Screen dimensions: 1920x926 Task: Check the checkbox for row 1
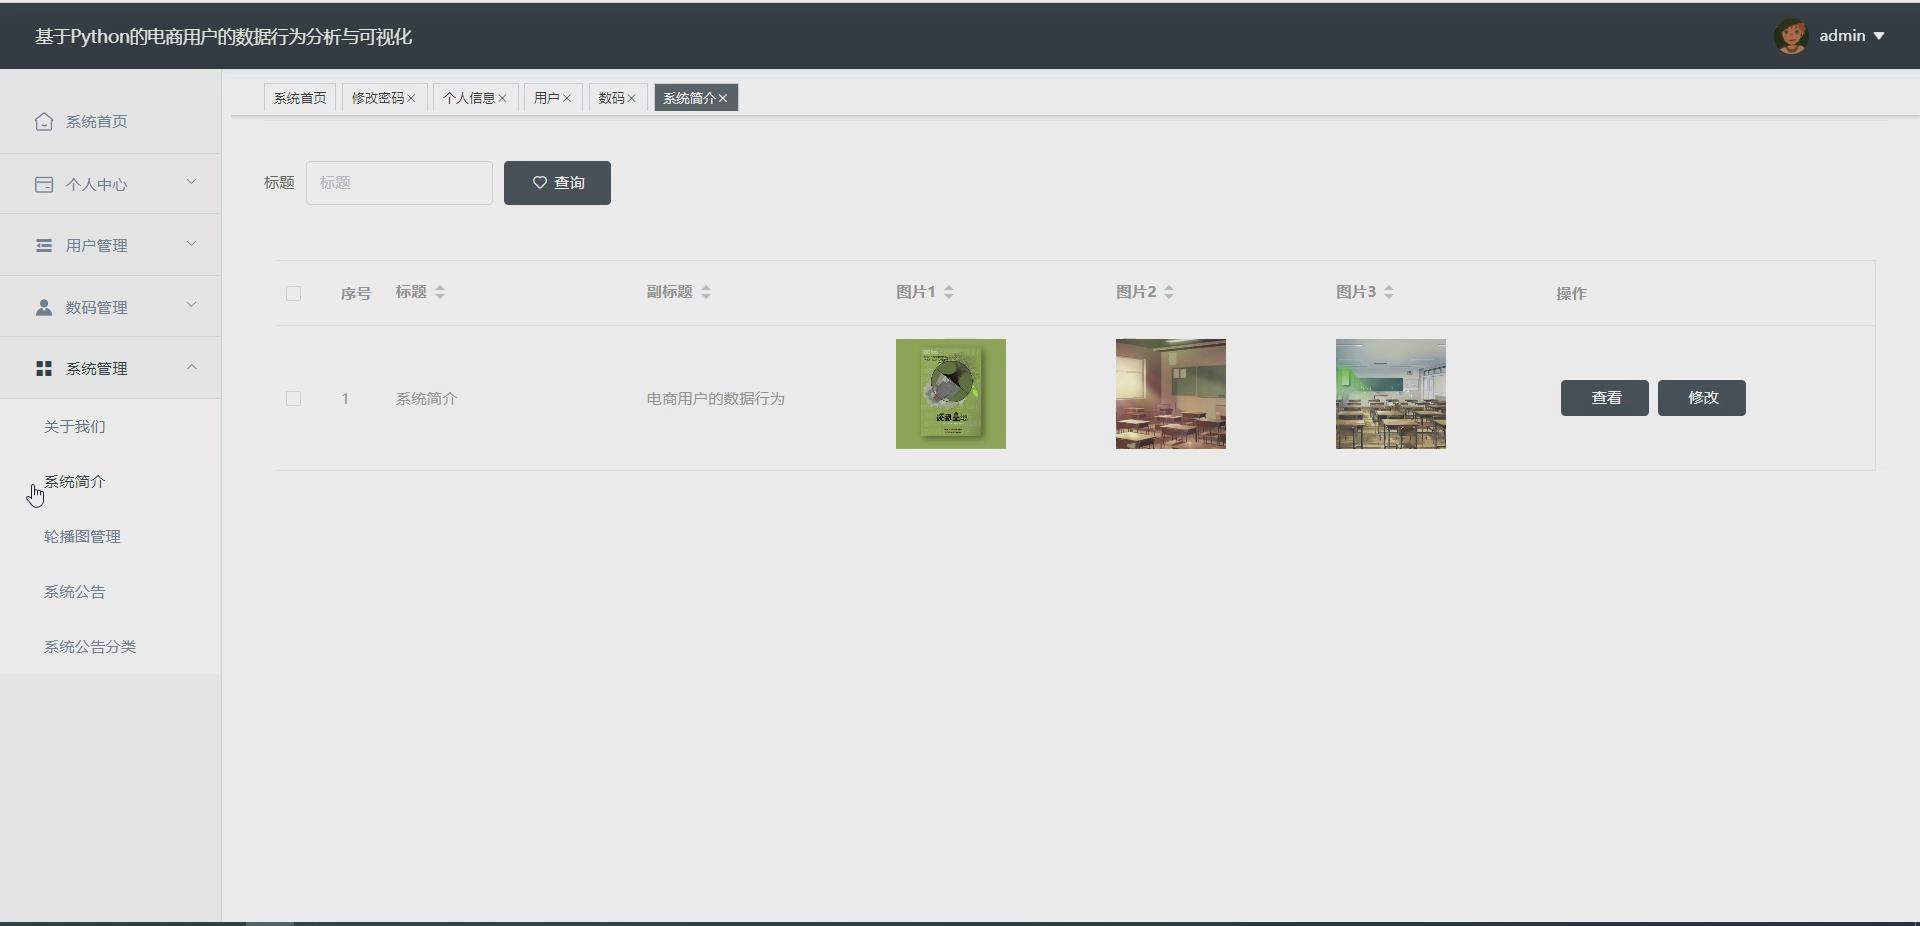pos(293,398)
